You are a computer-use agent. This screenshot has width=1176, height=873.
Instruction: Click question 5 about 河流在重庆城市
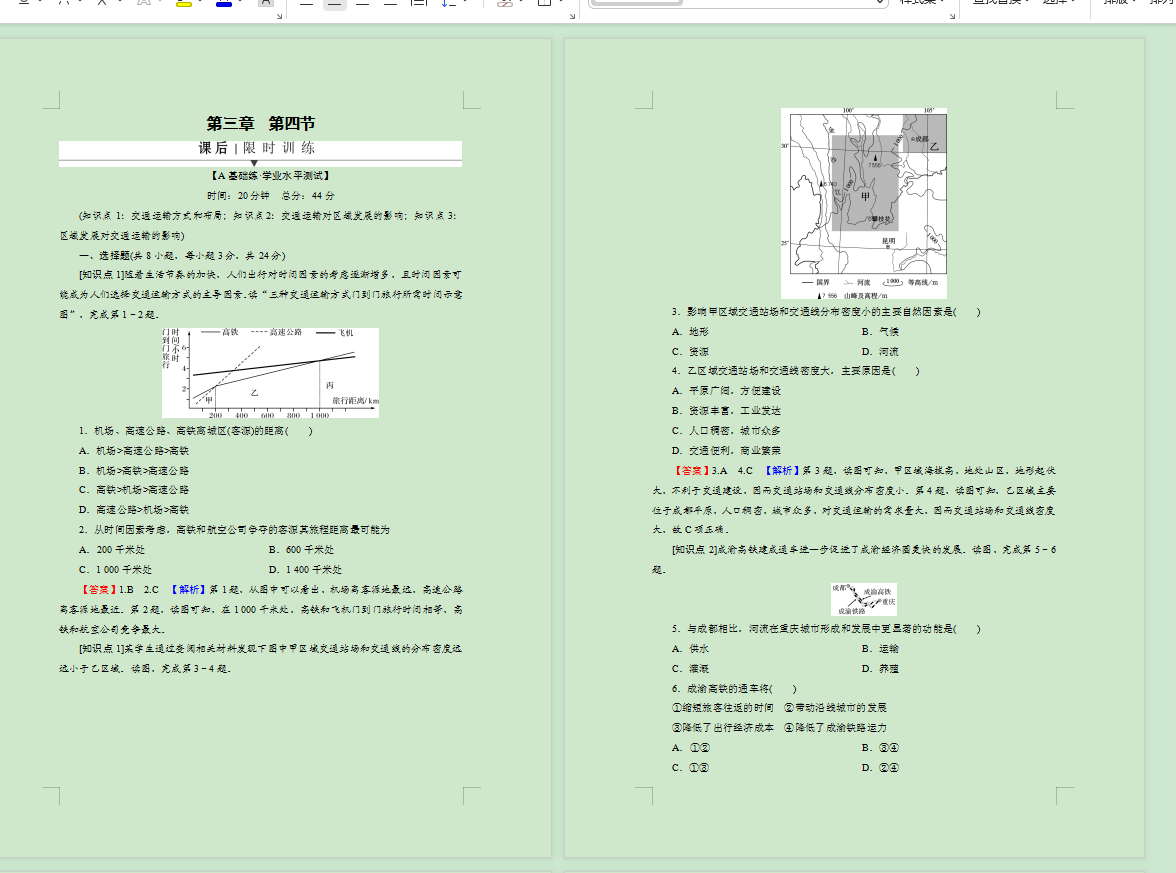coord(826,629)
